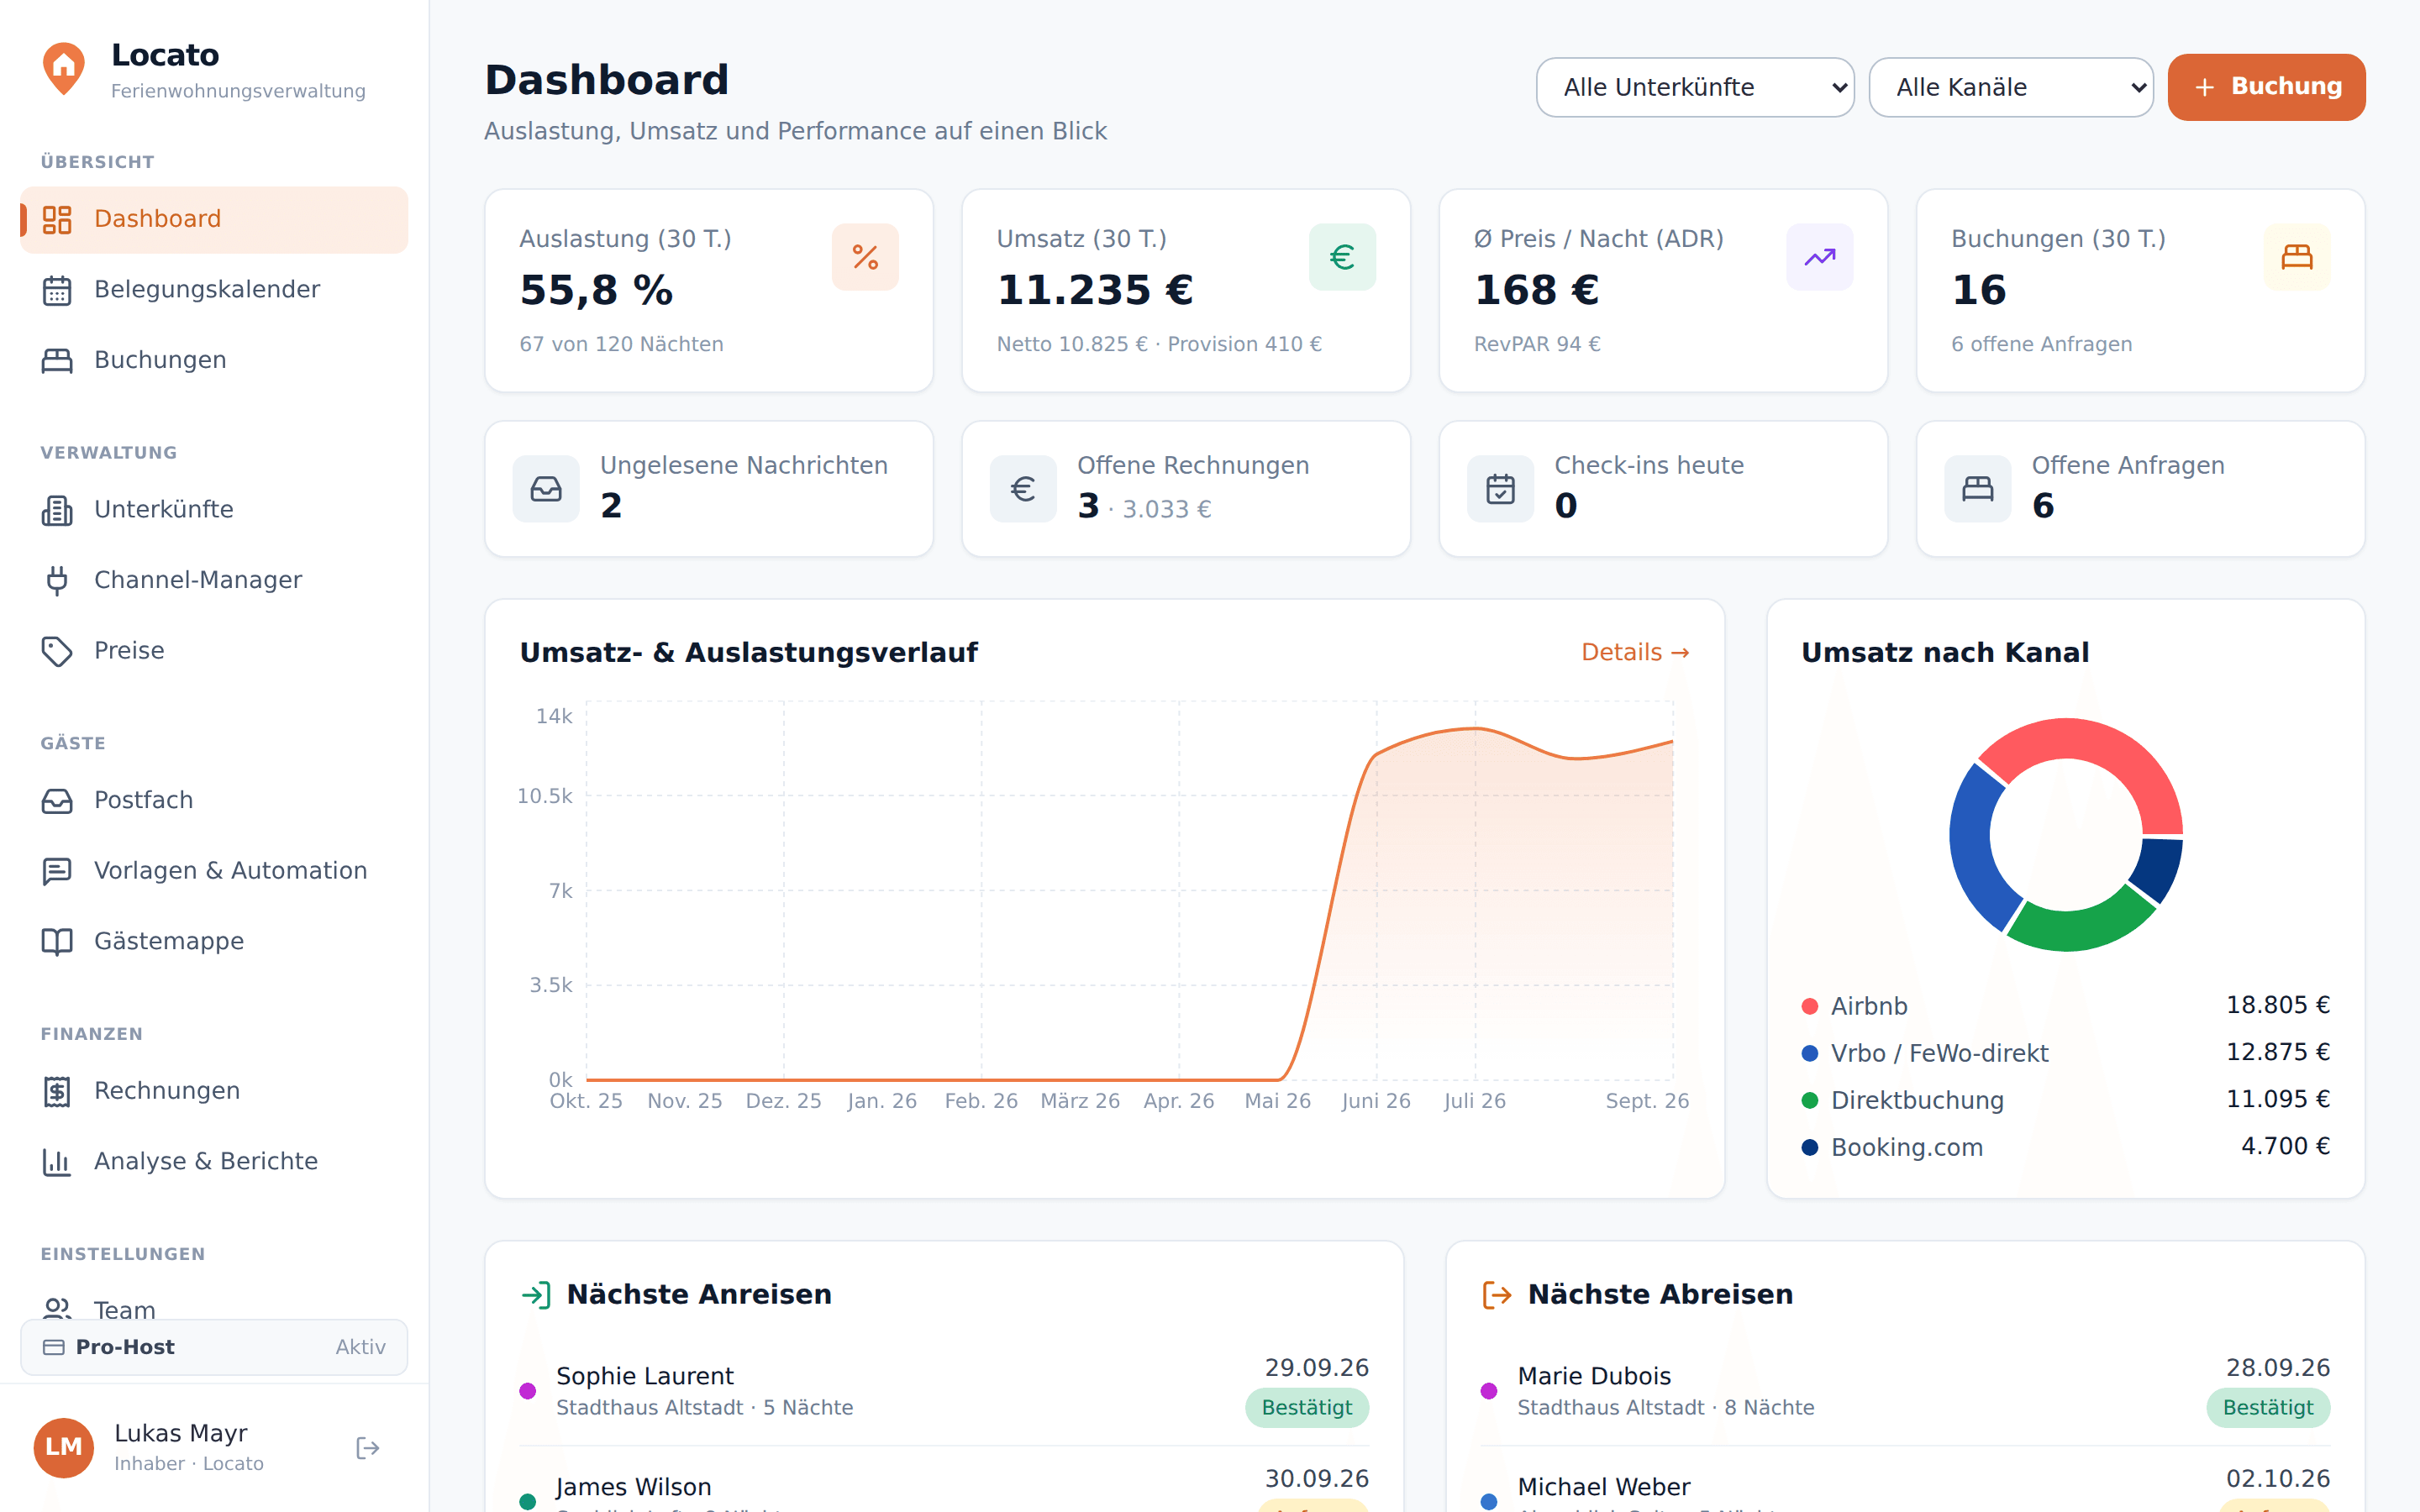Click the percent icon in Auslastung card
2420x1512 pixels.
tap(865, 257)
